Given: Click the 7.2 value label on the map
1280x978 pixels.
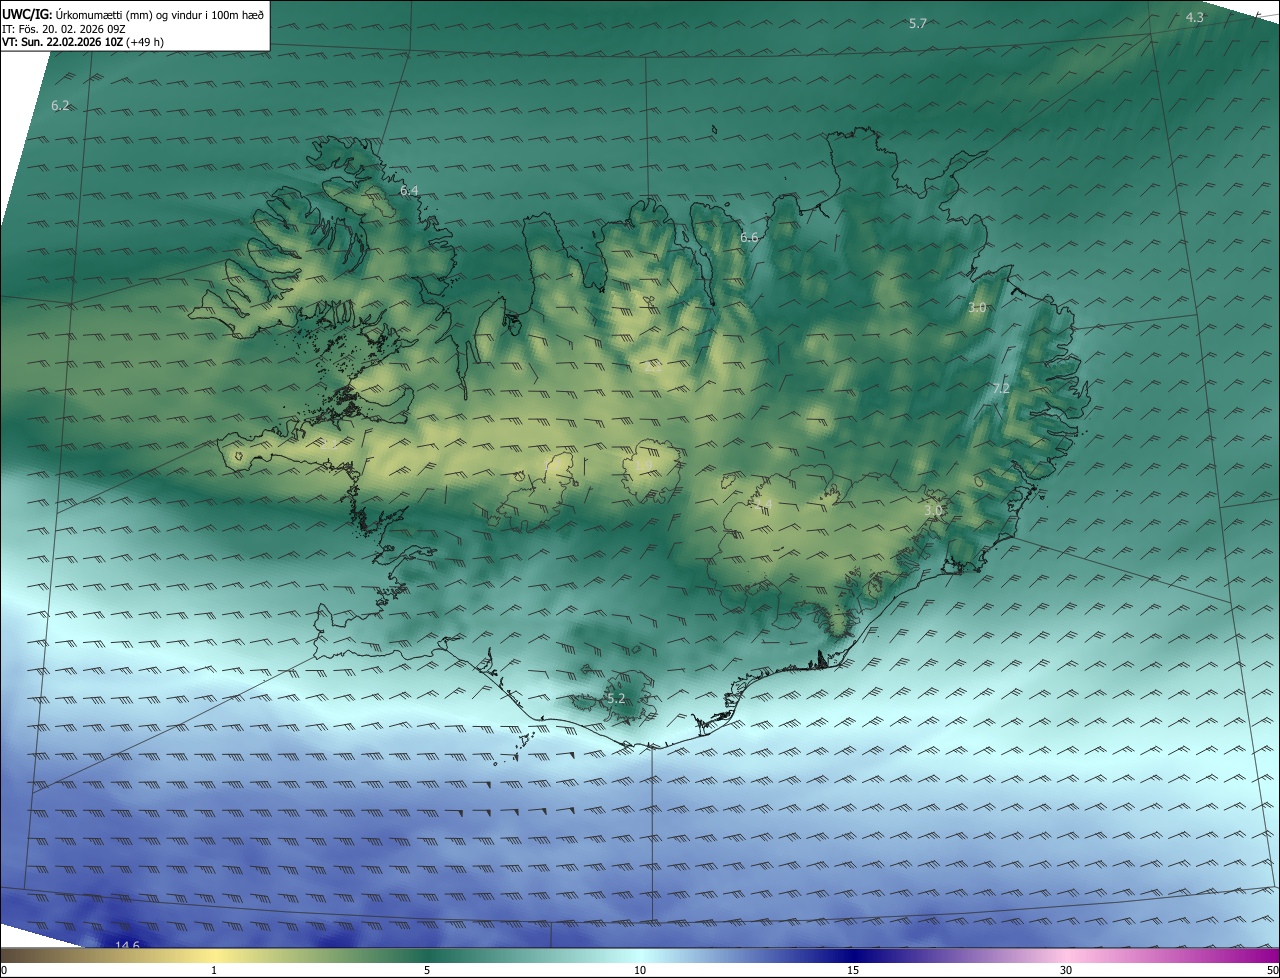Looking at the screenshot, I should pos(1001,389).
